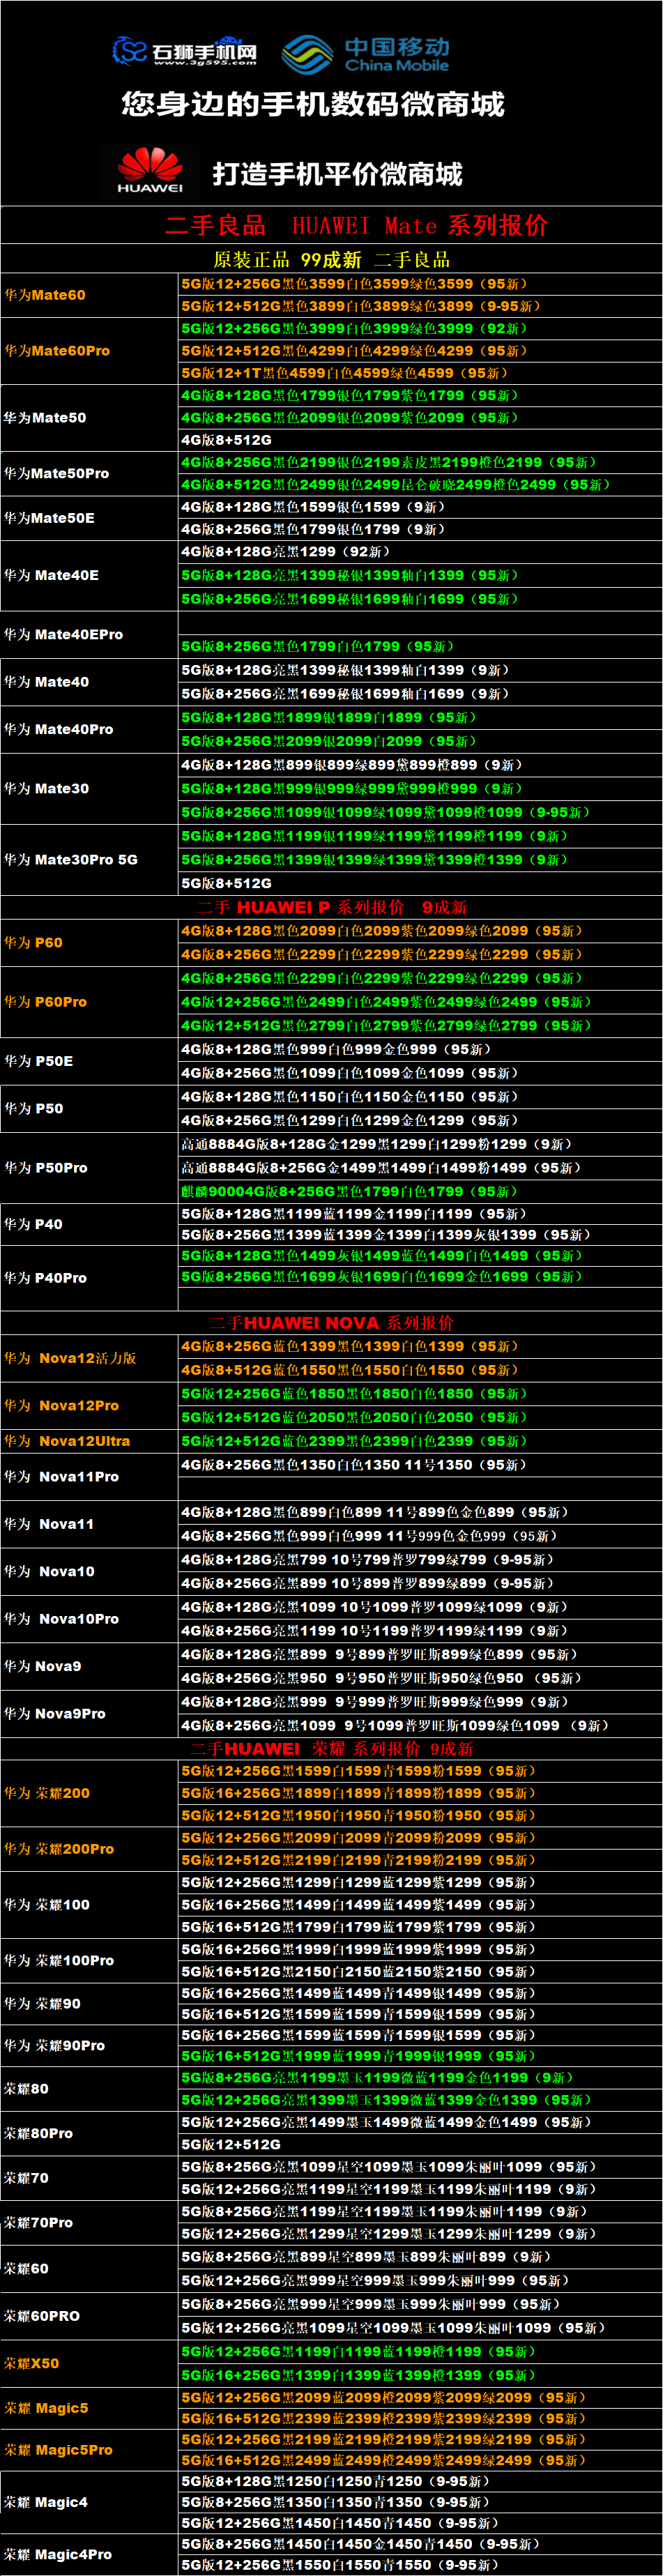663x2576 pixels.
Task: Click the China Mobile logo
Action: [x=365, y=54]
